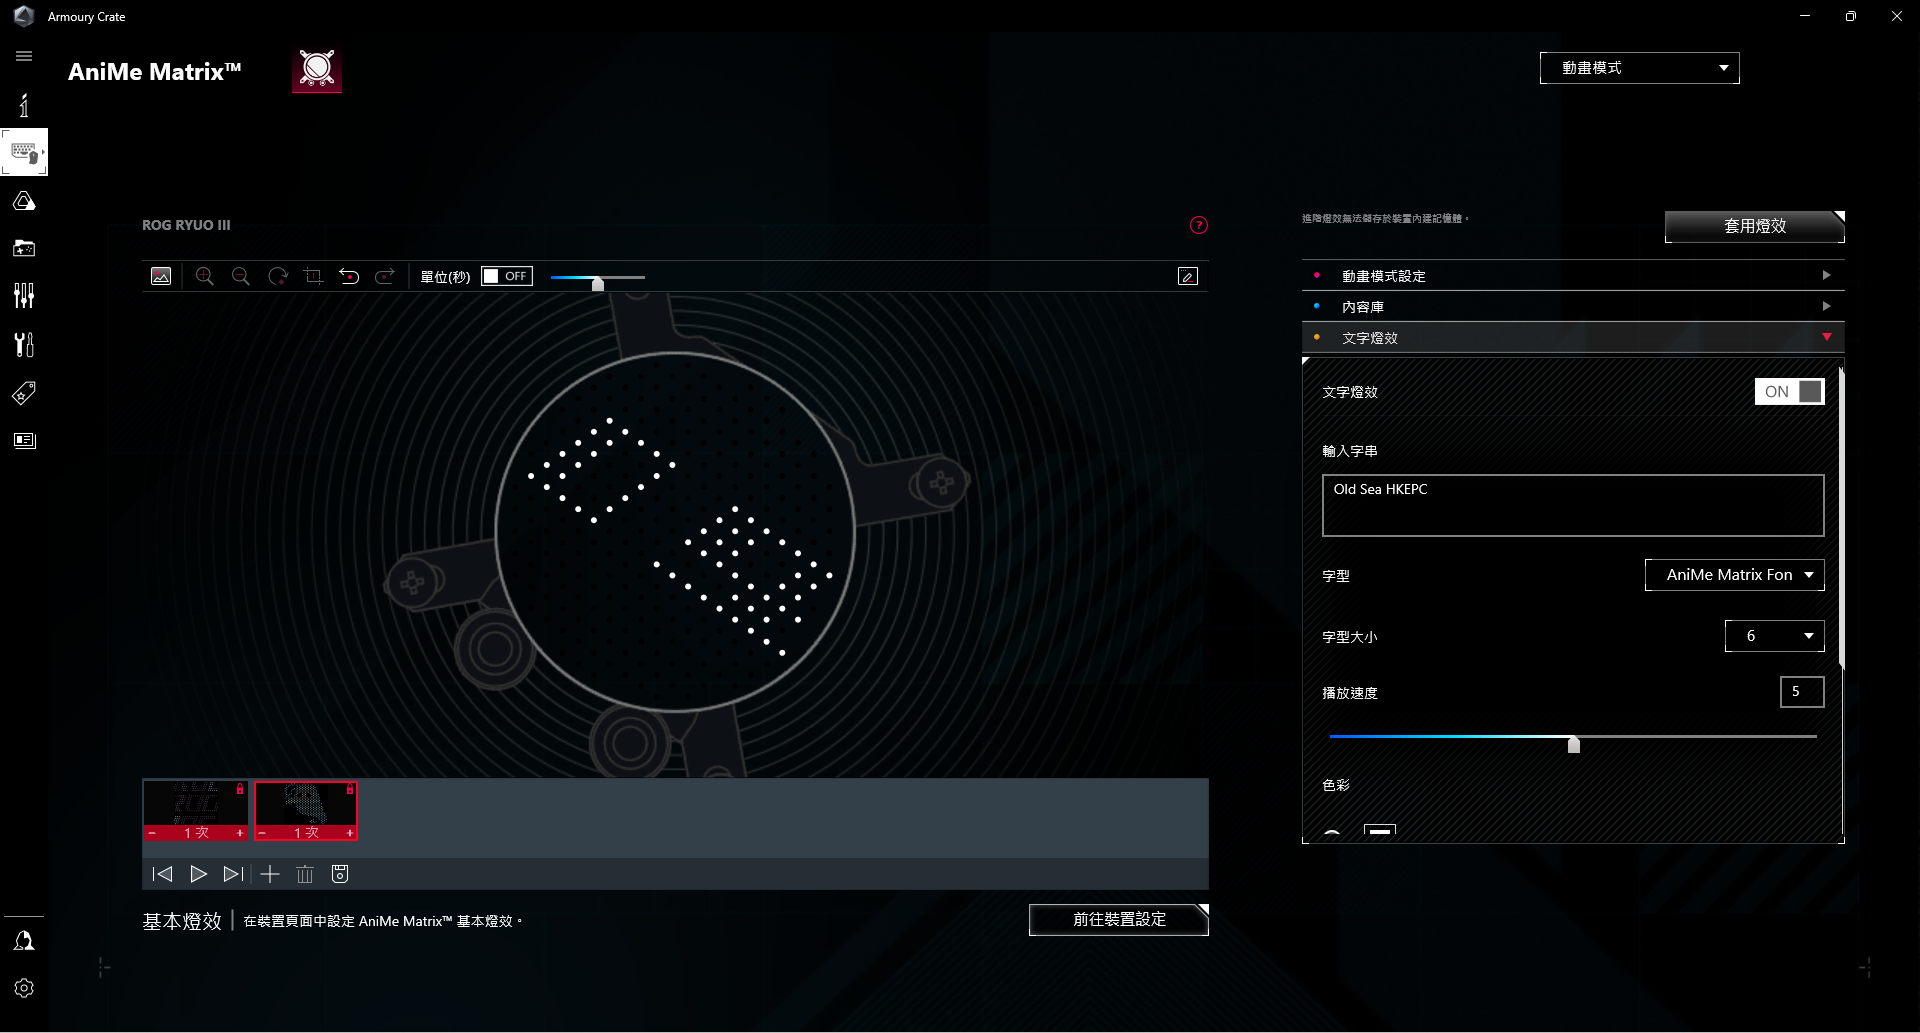The height and width of the screenshot is (1033, 1920).
Task: Click the 文字燈效 panel scrollbar
Action: (1841, 520)
